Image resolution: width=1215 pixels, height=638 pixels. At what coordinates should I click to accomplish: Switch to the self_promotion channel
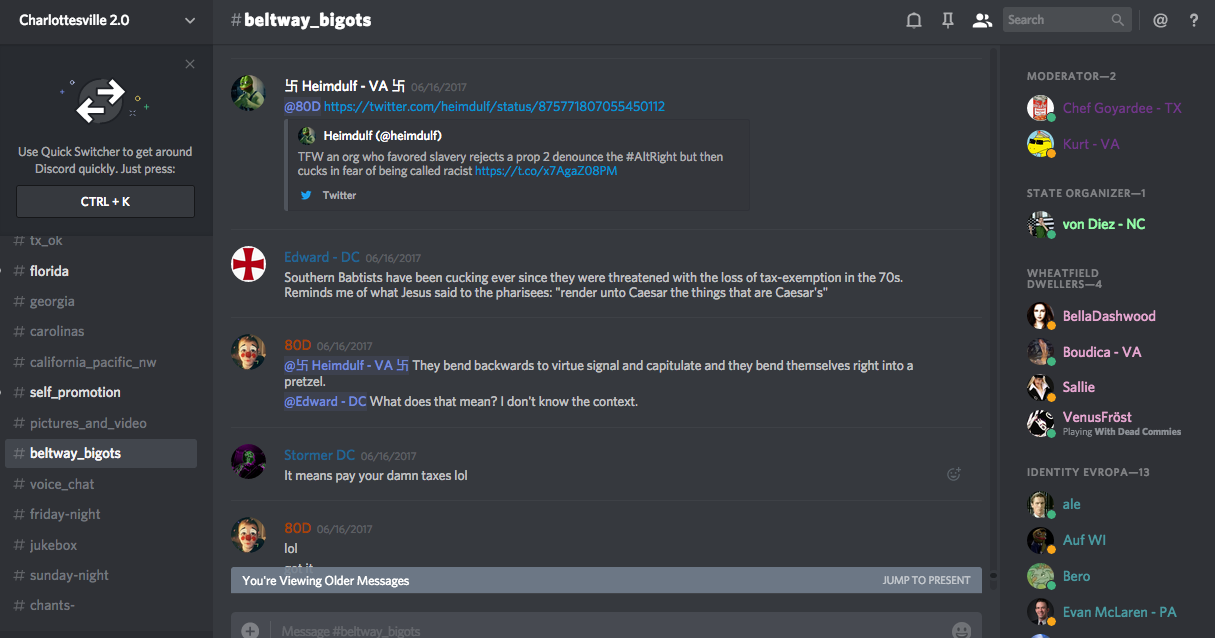pyautogui.click(x=75, y=392)
